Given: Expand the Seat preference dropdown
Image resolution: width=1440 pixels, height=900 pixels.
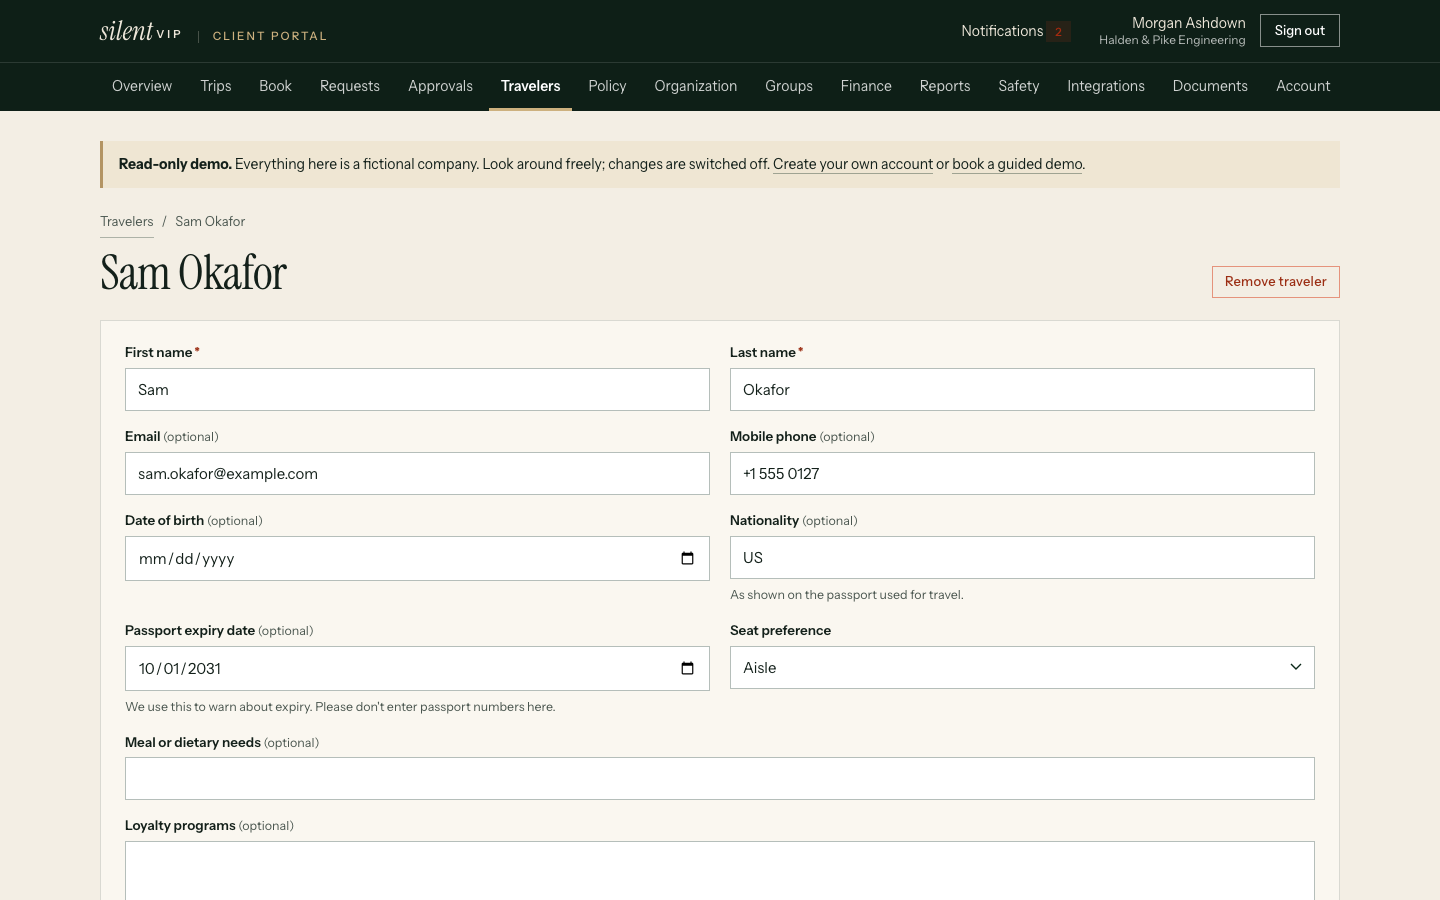Looking at the screenshot, I should tap(1022, 668).
